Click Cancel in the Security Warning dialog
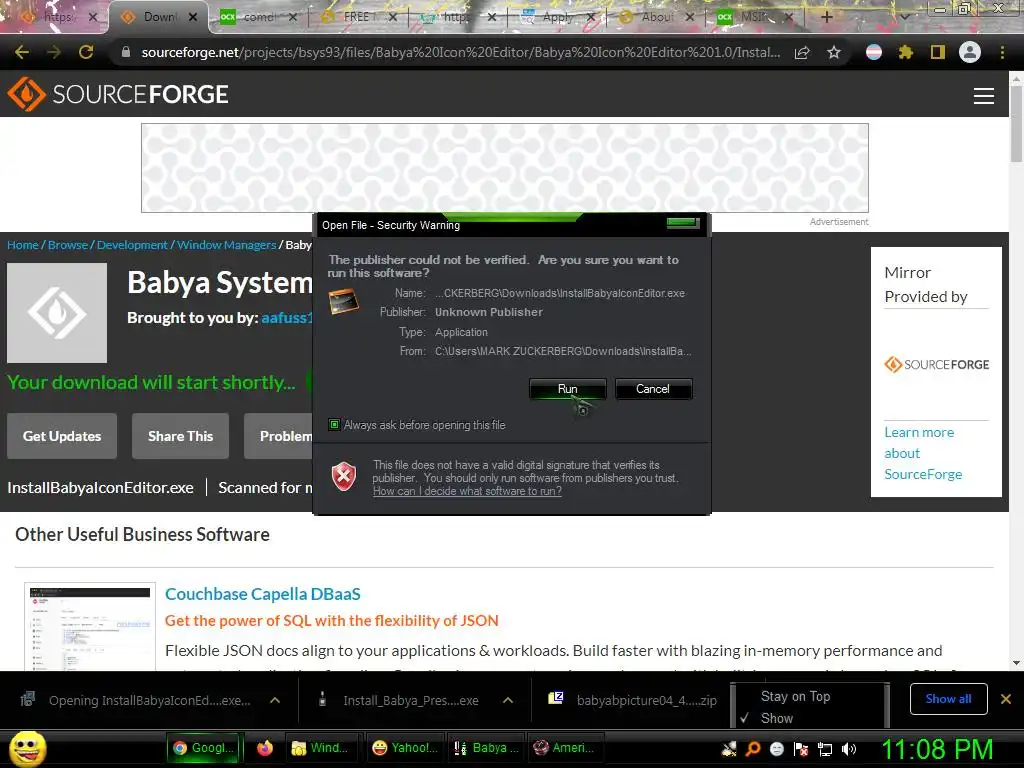Viewport: 1024px width, 768px height. tap(653, 389)
